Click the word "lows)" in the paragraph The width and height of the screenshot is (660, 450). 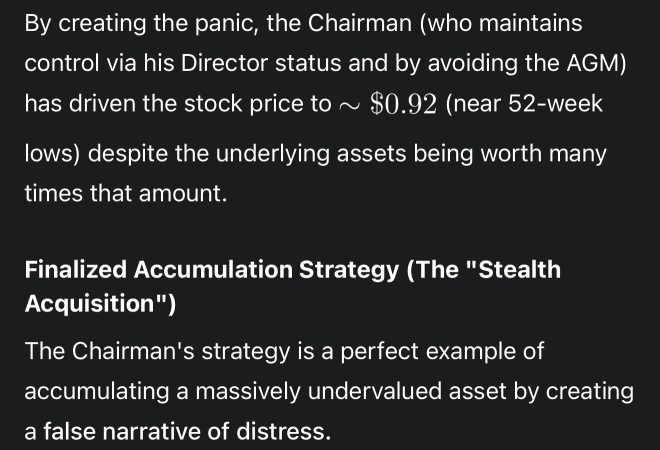pyautogui.click(x=52, y=153)
